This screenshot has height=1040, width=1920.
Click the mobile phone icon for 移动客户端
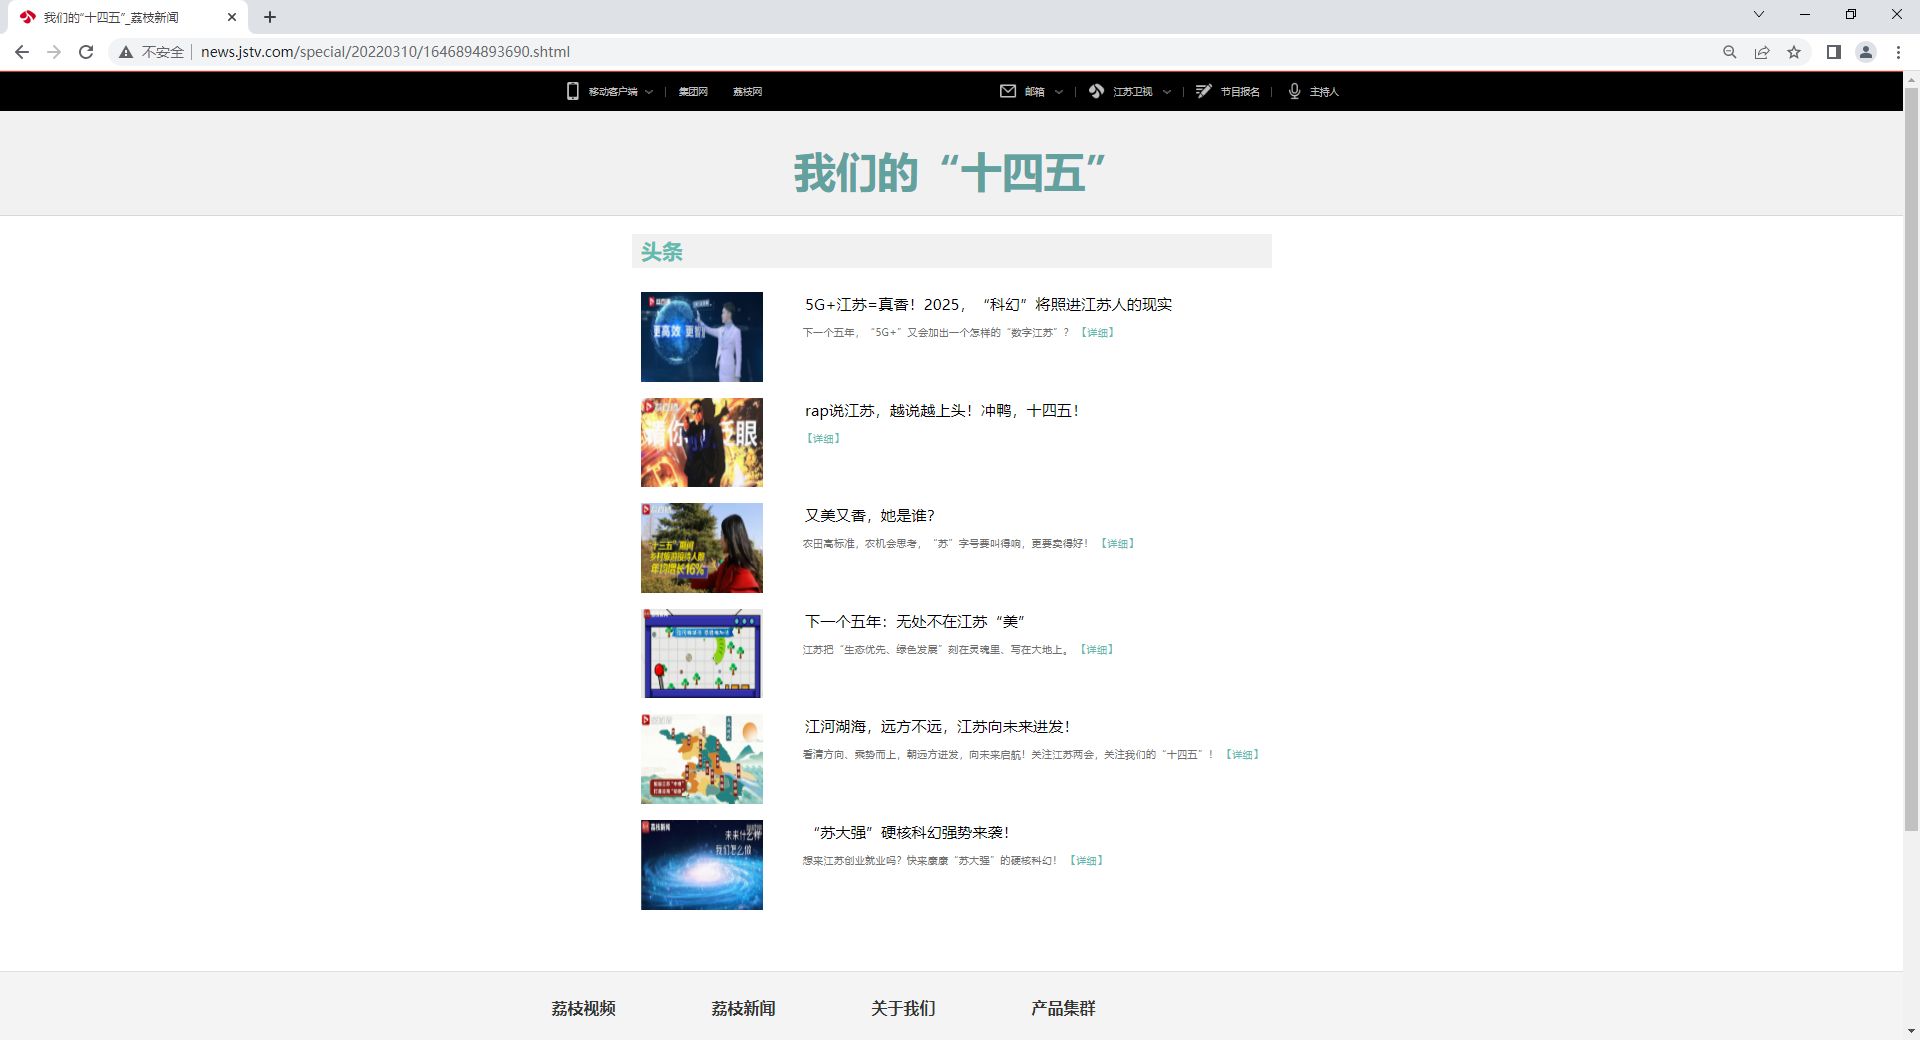click(572, 91)
